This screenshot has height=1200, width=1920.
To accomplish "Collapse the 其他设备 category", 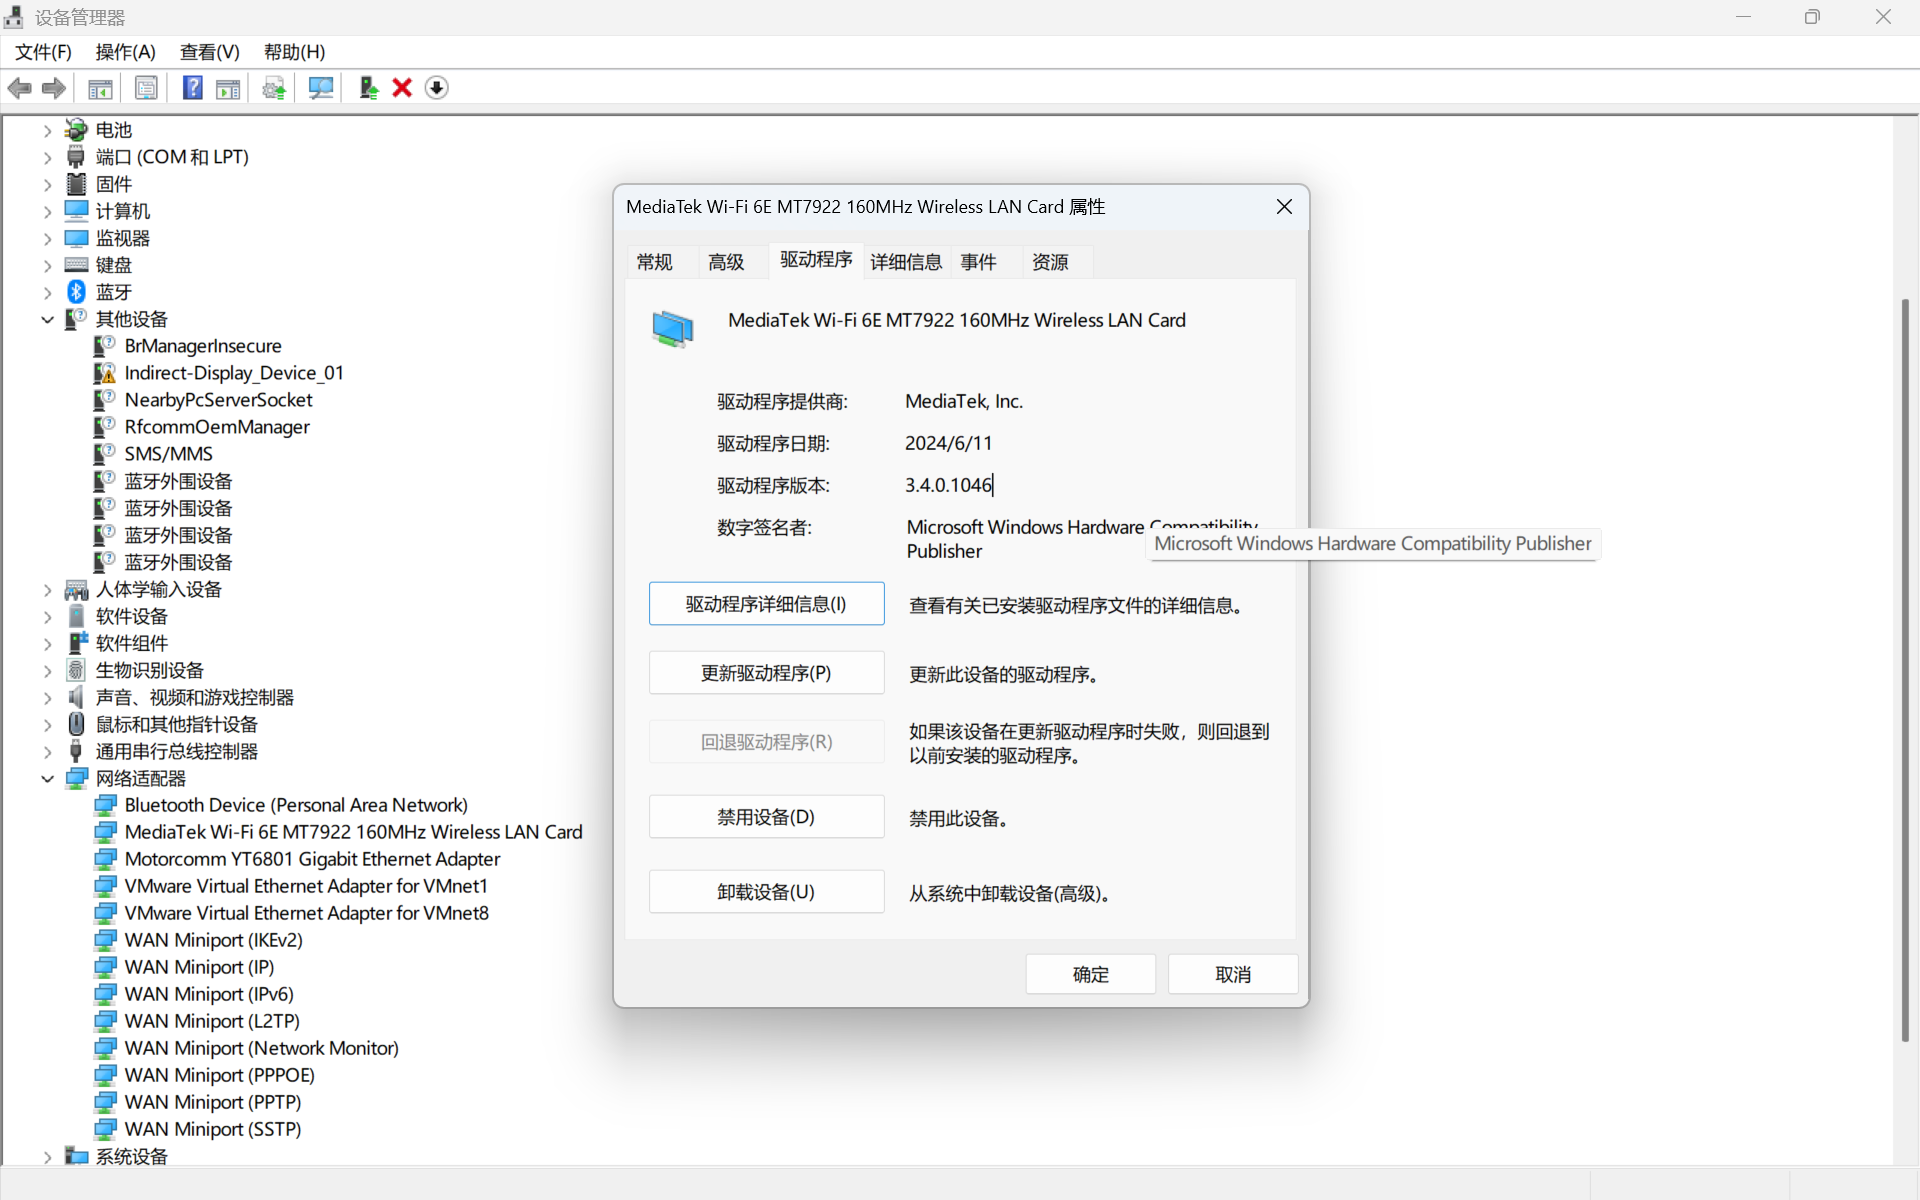I will point(47,319).
